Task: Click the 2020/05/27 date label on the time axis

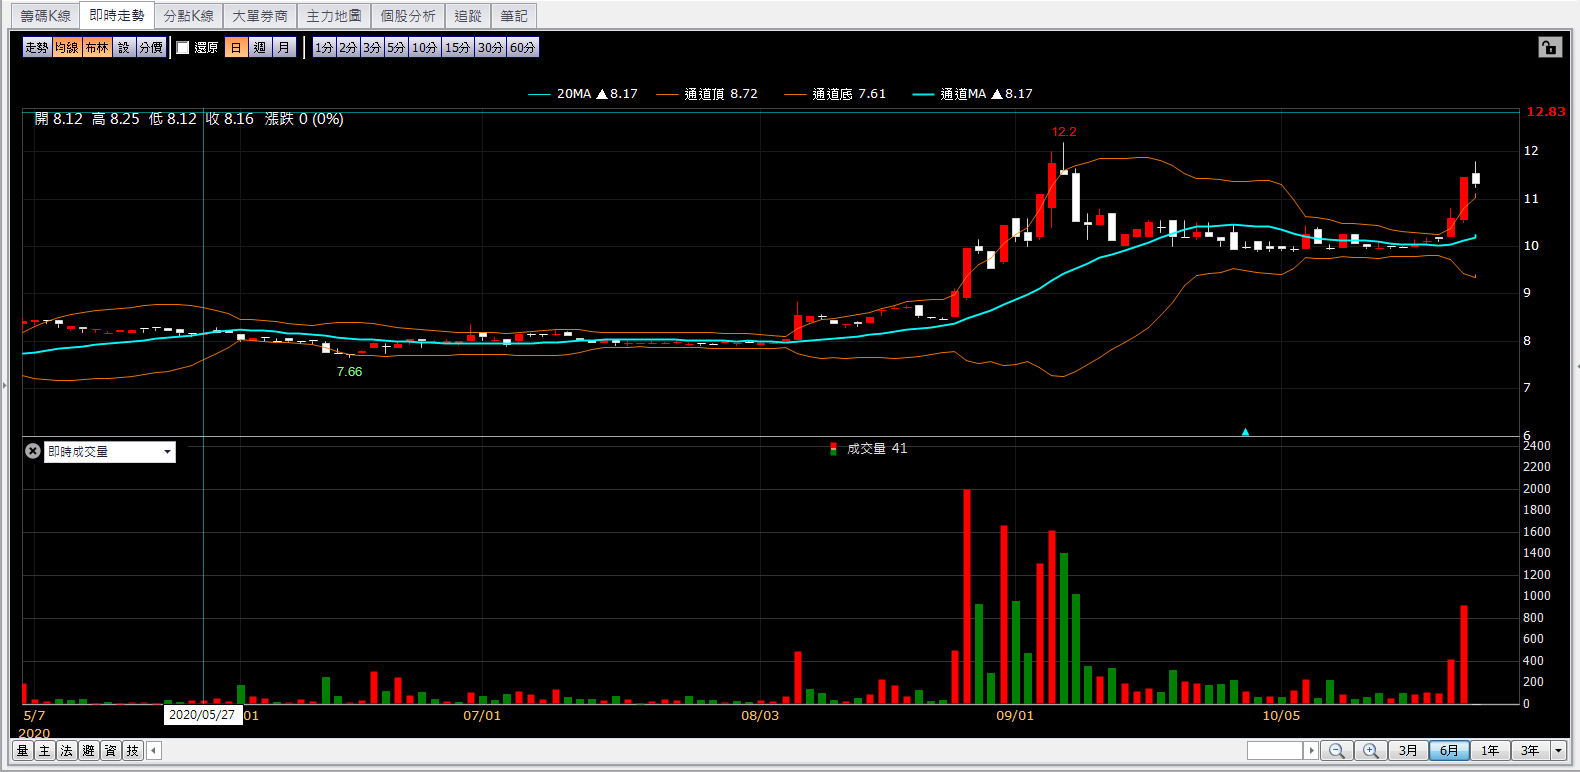Action: coord(202,715)
